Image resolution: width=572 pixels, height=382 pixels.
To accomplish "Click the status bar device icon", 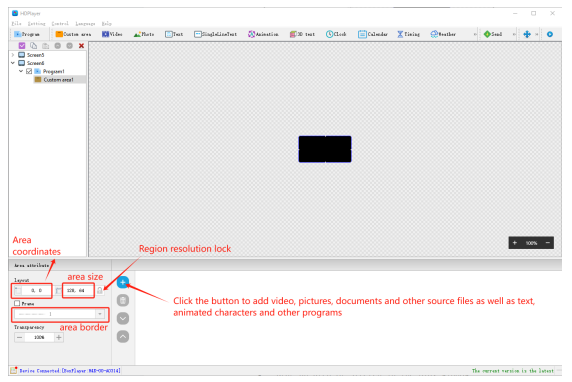I will [x=14, y=370].
